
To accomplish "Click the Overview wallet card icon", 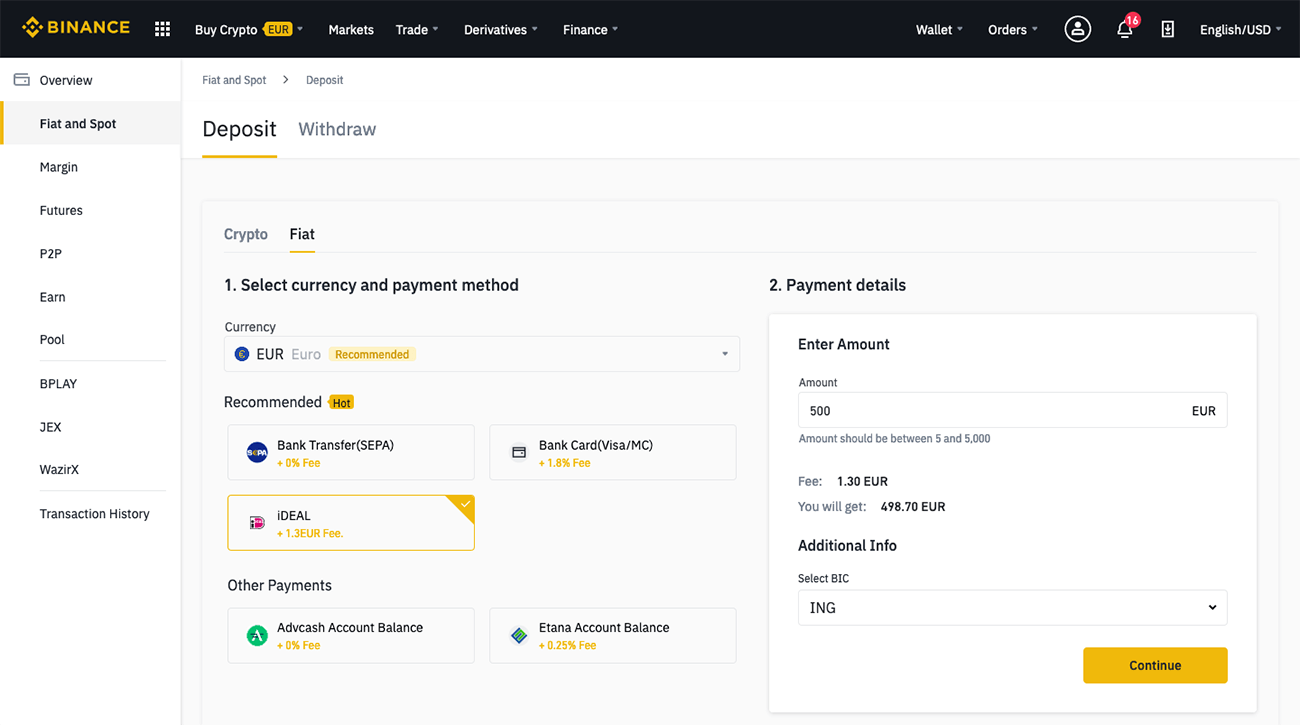I will coord(22,80).
